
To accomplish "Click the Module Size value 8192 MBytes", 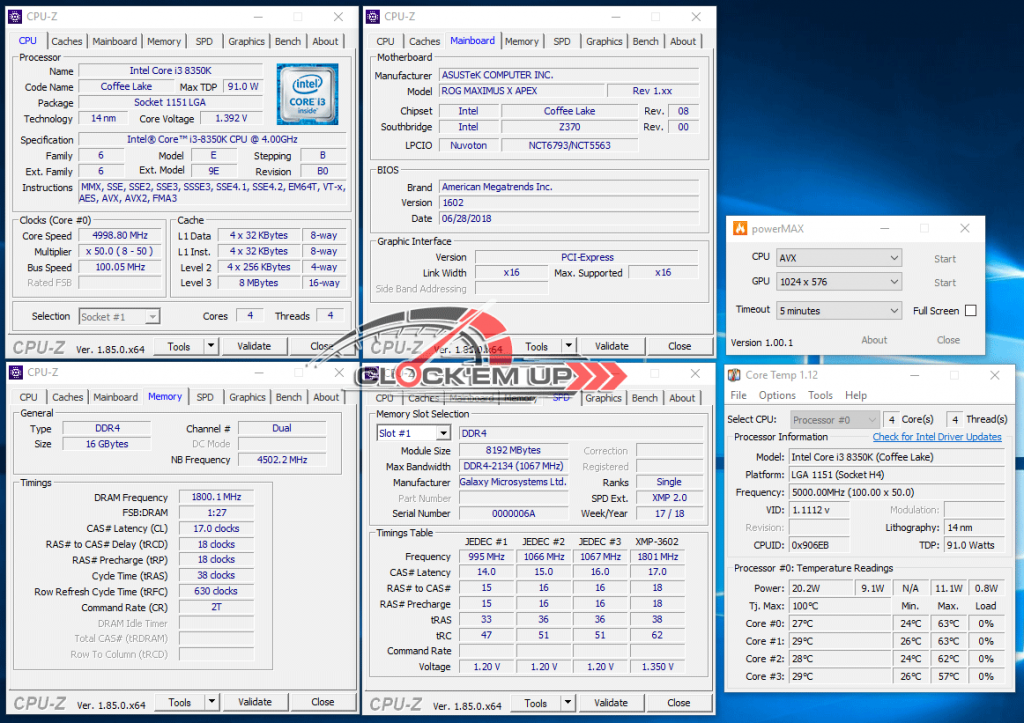I will pyautogui.click(x=513, y=450).
